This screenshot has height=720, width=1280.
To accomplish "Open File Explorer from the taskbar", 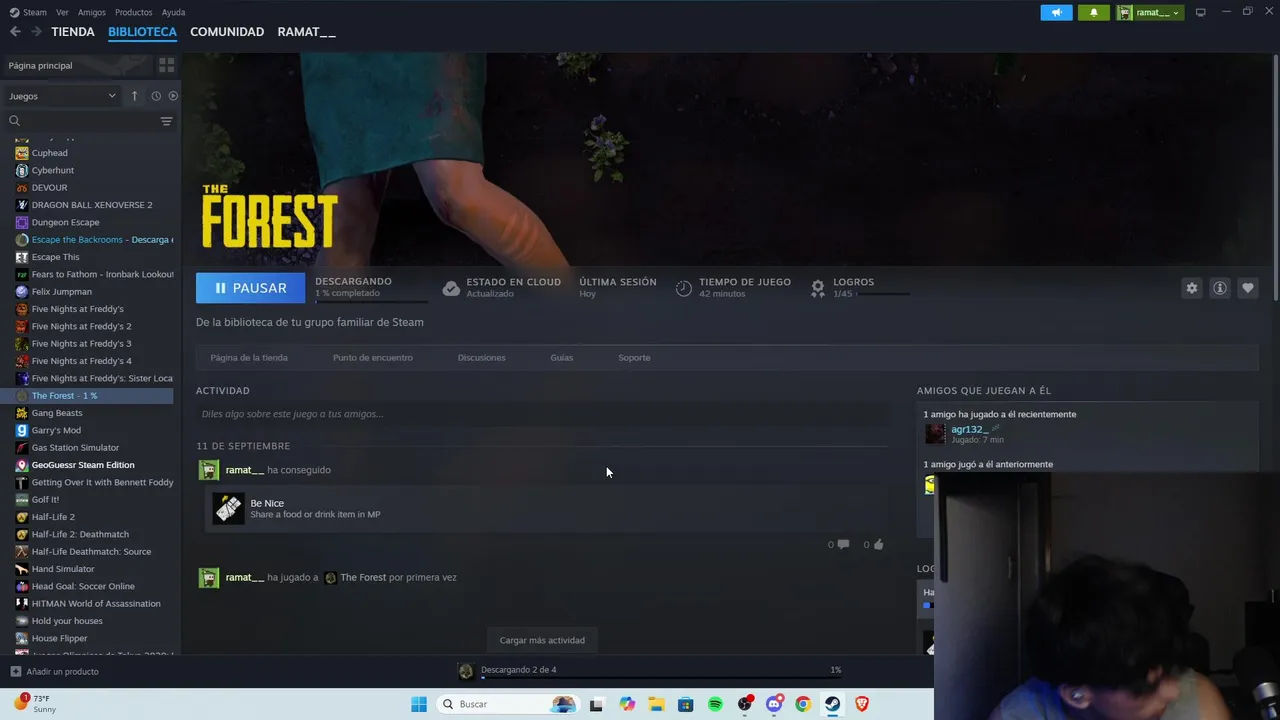I will click(x=656, y=704).
